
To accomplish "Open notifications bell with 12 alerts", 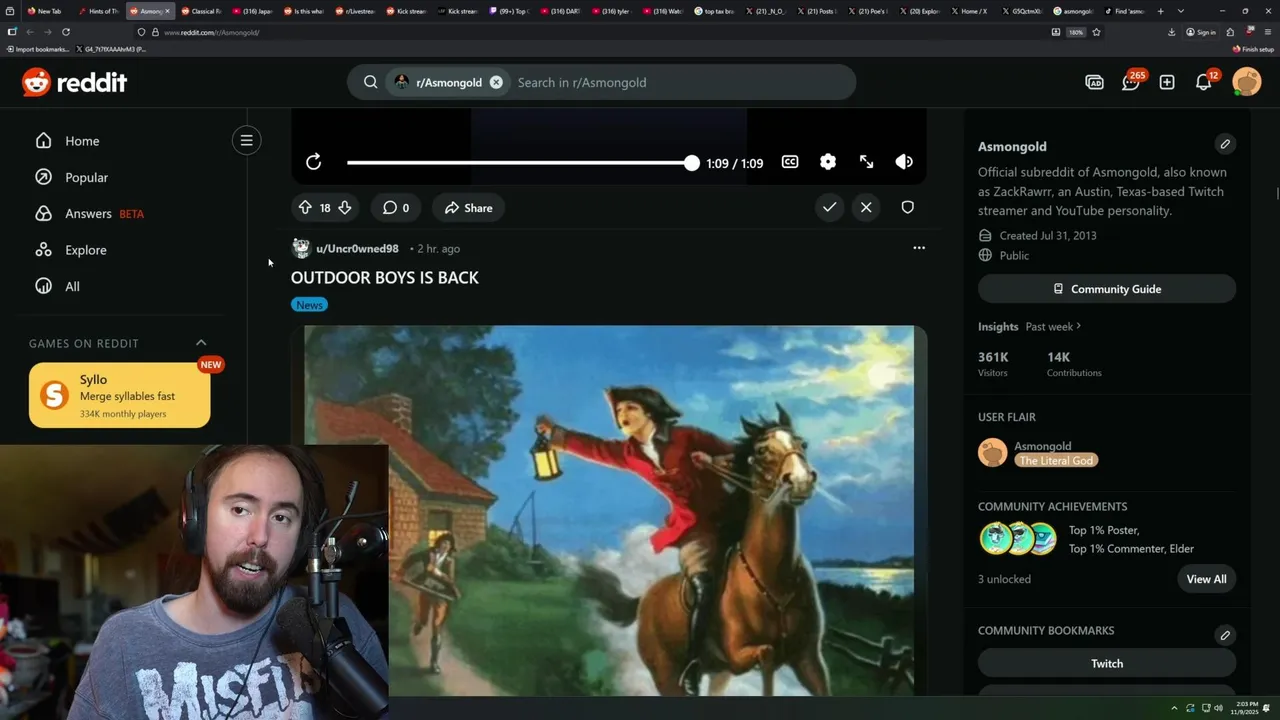I will click(x=1204, y=82).
